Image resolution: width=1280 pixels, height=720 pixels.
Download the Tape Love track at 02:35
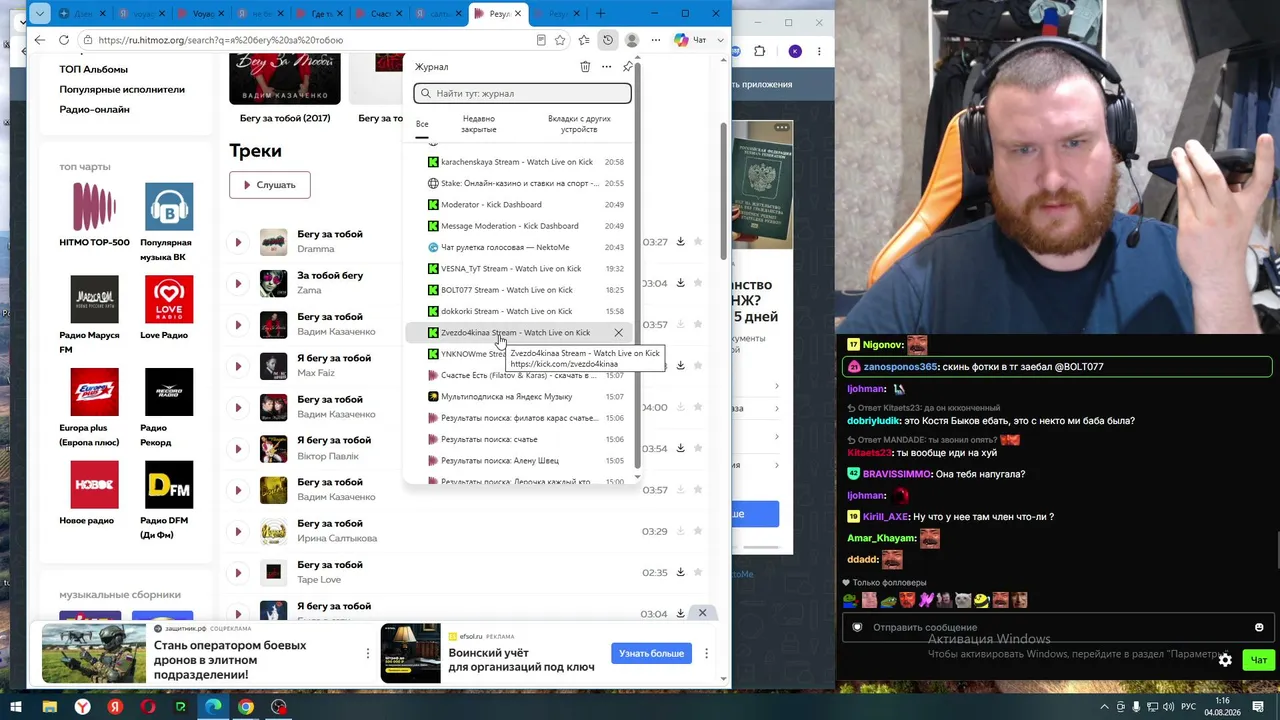tap(680, 572)
